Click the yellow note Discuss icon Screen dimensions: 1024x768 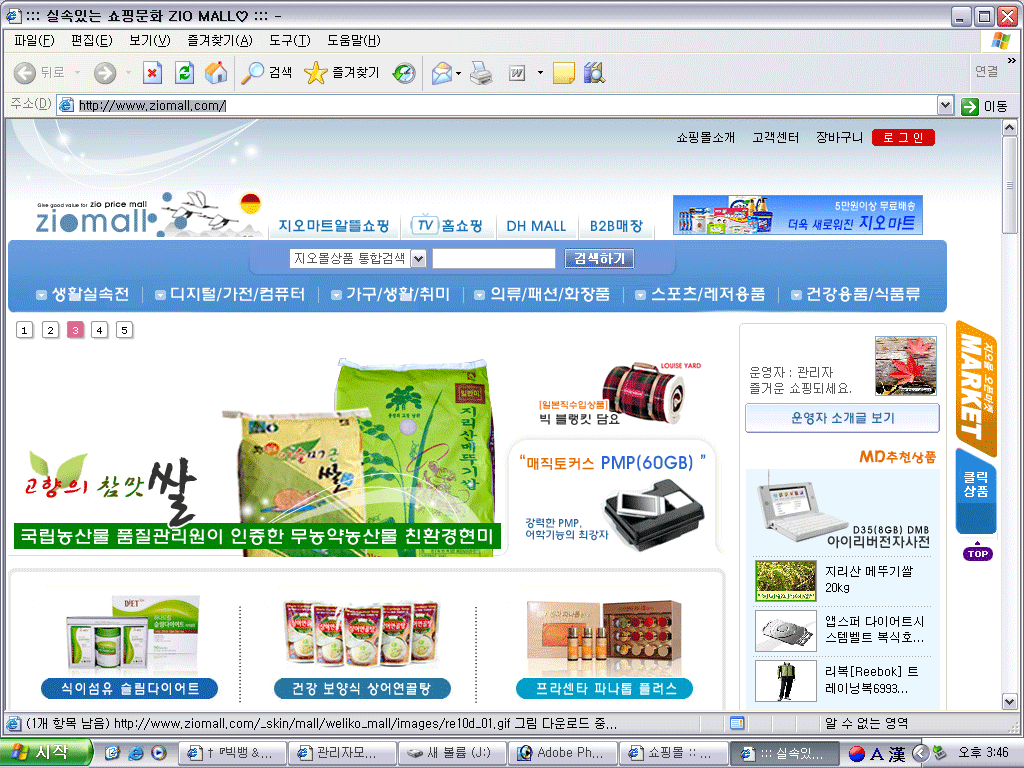[564, 73]
